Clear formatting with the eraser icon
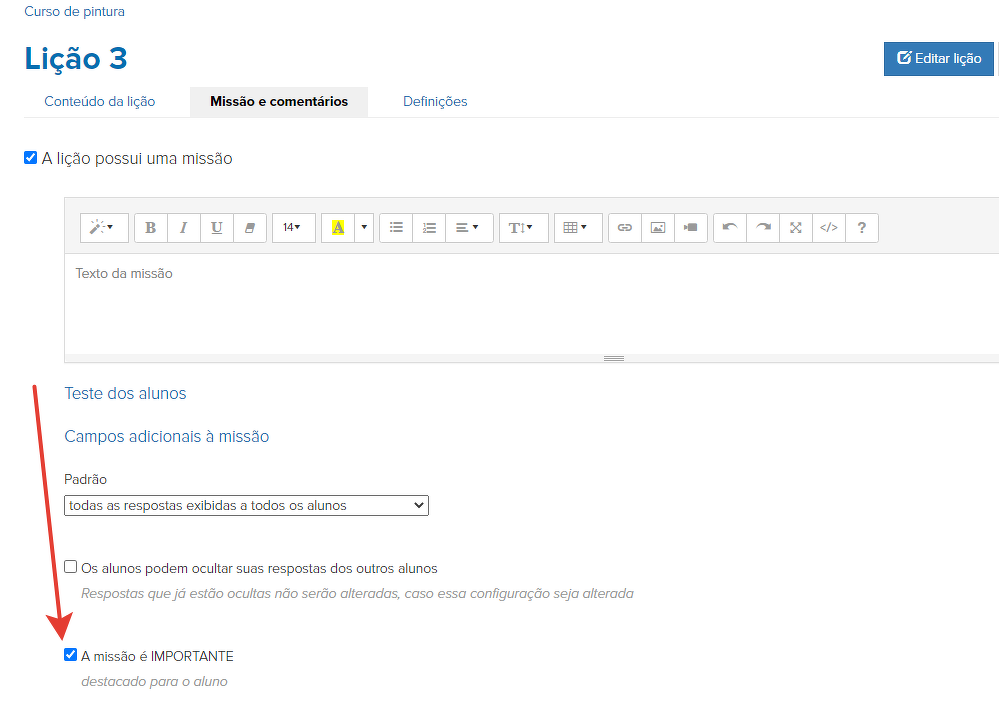This screenshot has width=999, height=714. pyautogui.click(x=250, y=228)
